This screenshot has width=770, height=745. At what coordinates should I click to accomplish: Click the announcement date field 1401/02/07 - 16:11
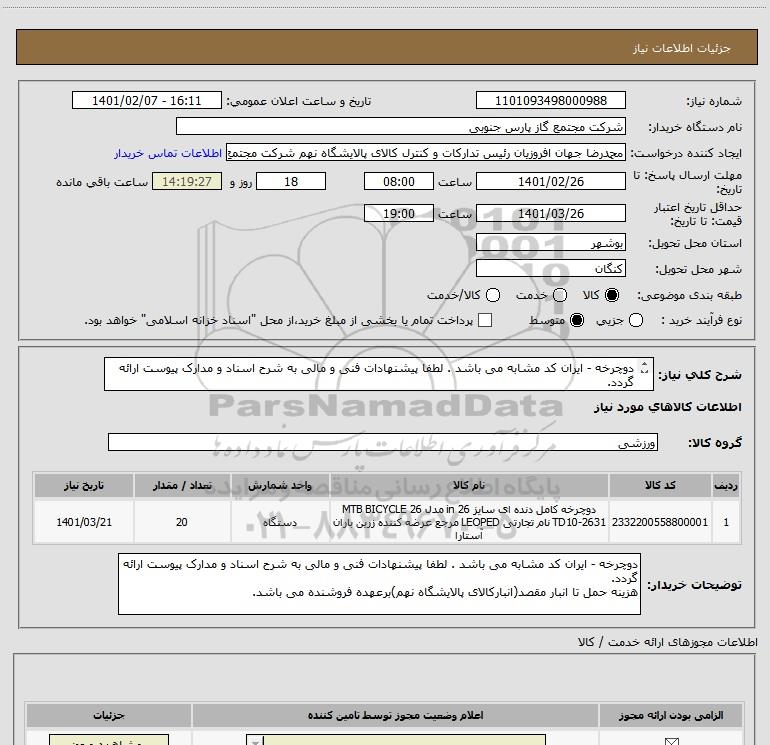[147, 100]
